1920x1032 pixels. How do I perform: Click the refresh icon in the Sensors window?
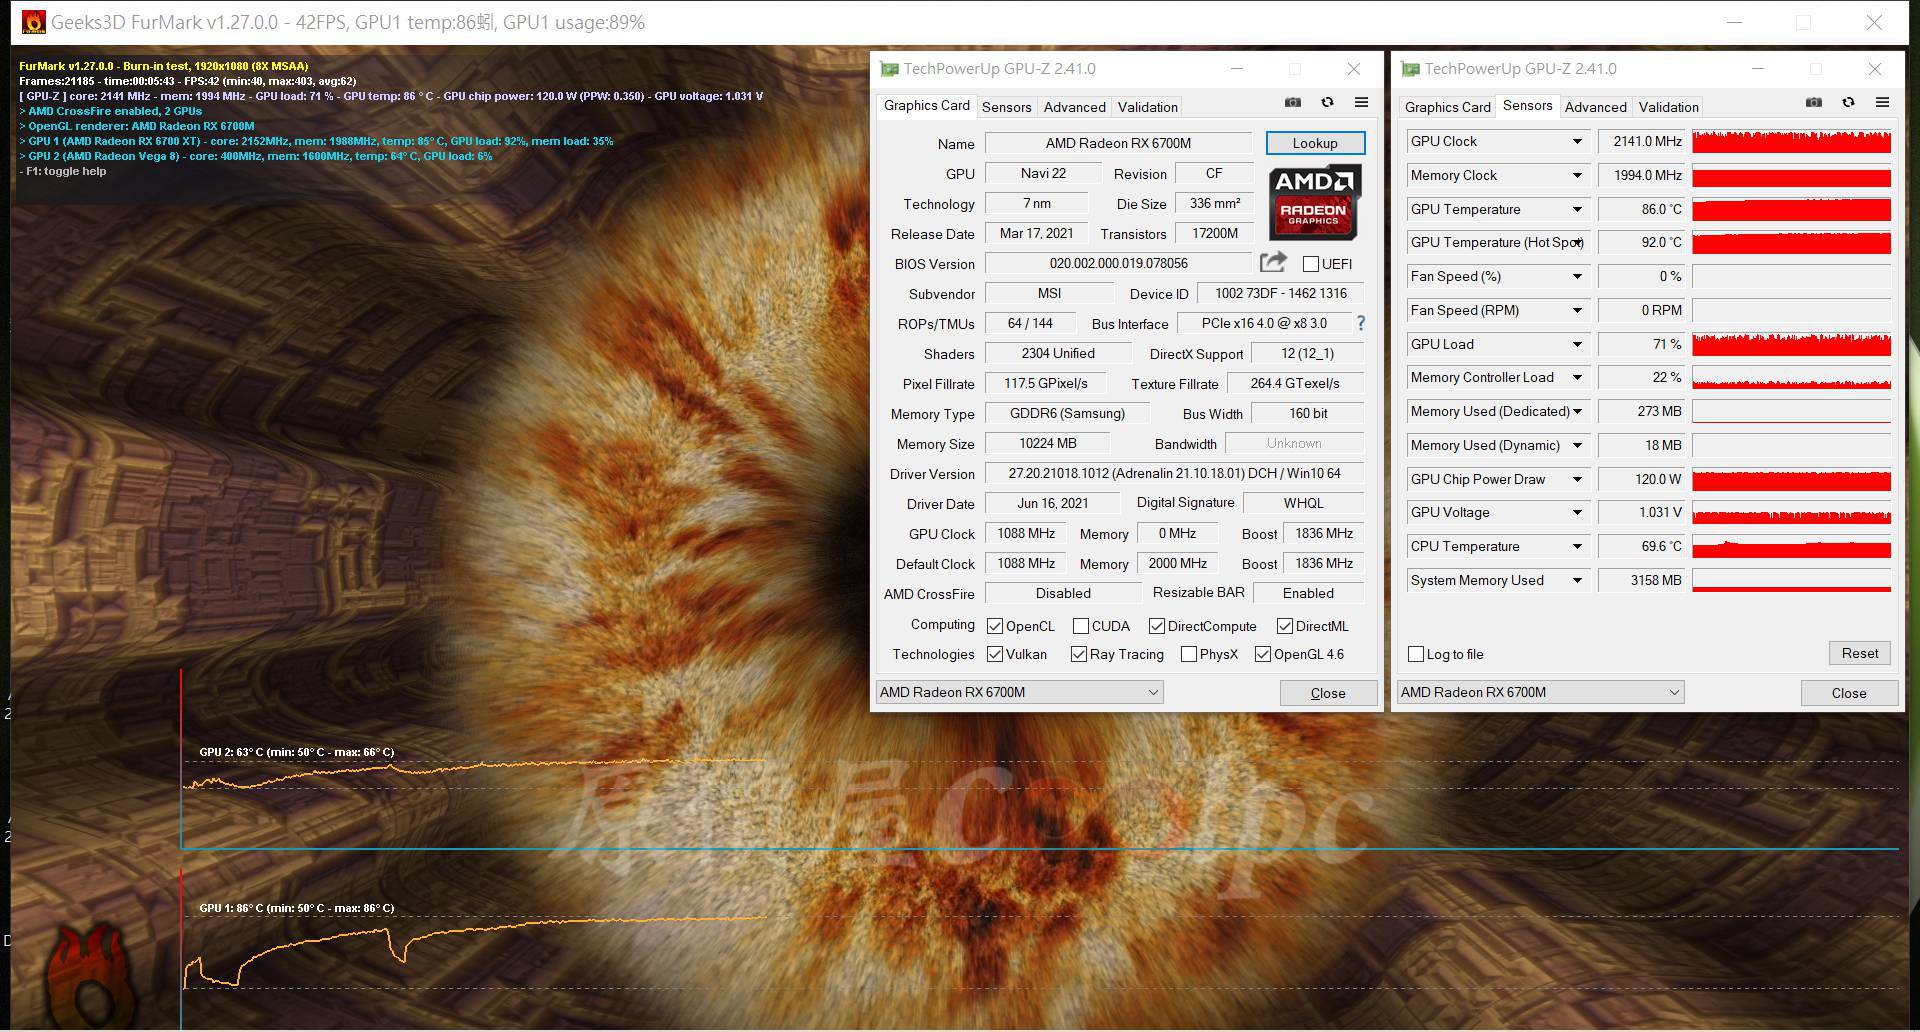[x=1848, y=102]
